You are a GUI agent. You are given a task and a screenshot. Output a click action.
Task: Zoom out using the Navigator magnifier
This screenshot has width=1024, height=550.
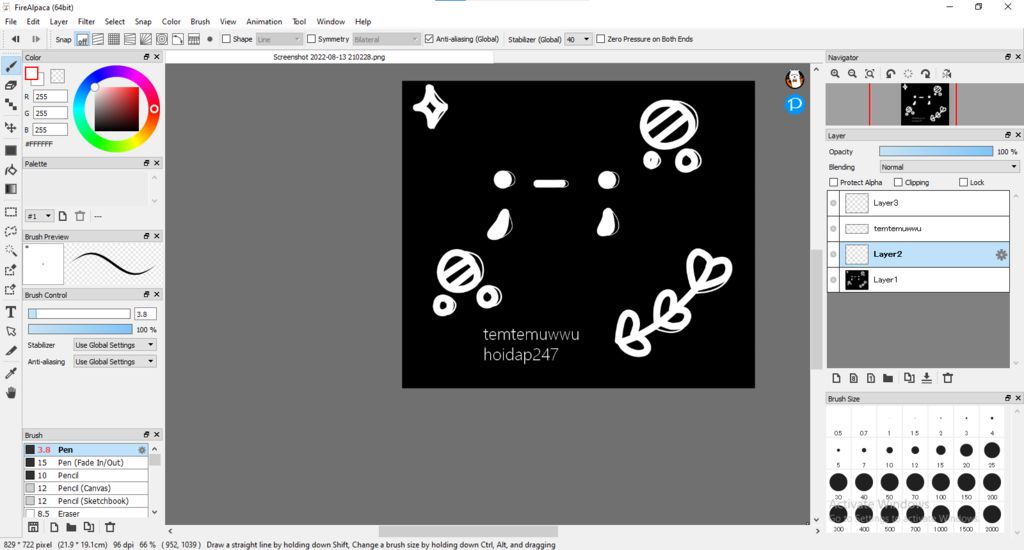point(852,74)
